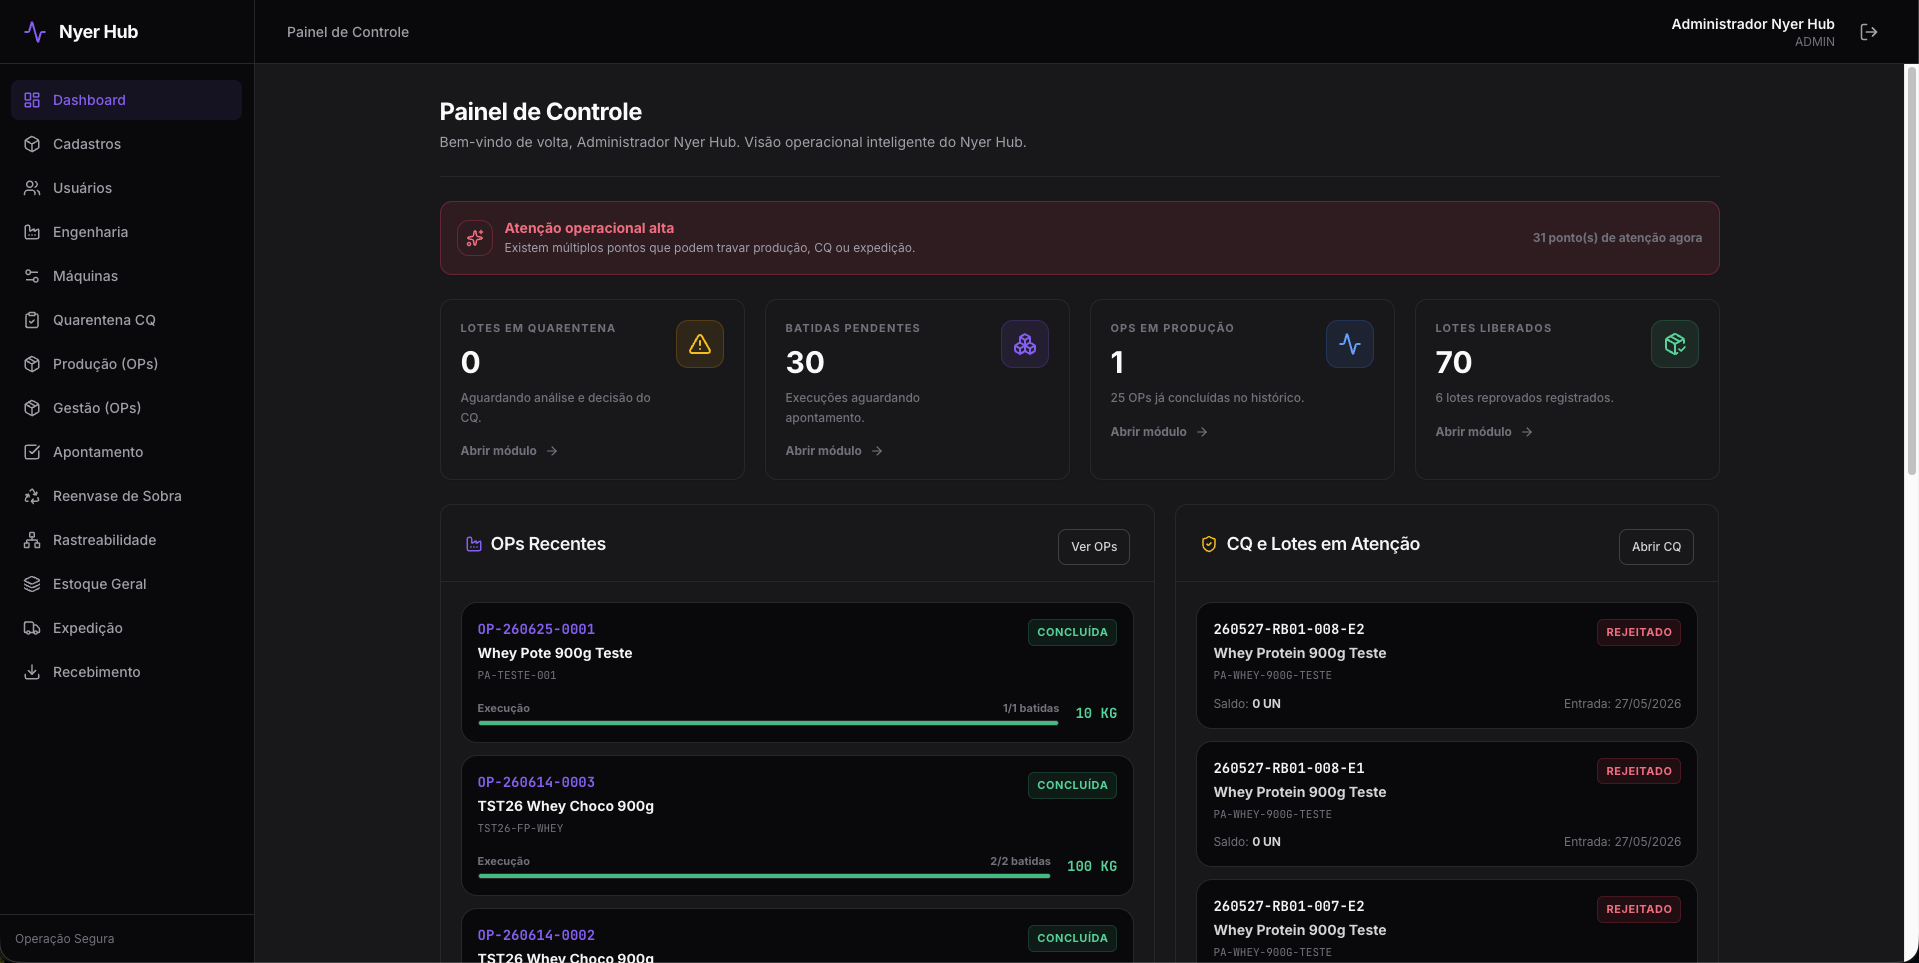The height and width of the screenshot is (963, 1919).
Task: Click the 'Operação Segura' footer text
Action: tap(65, 939)
